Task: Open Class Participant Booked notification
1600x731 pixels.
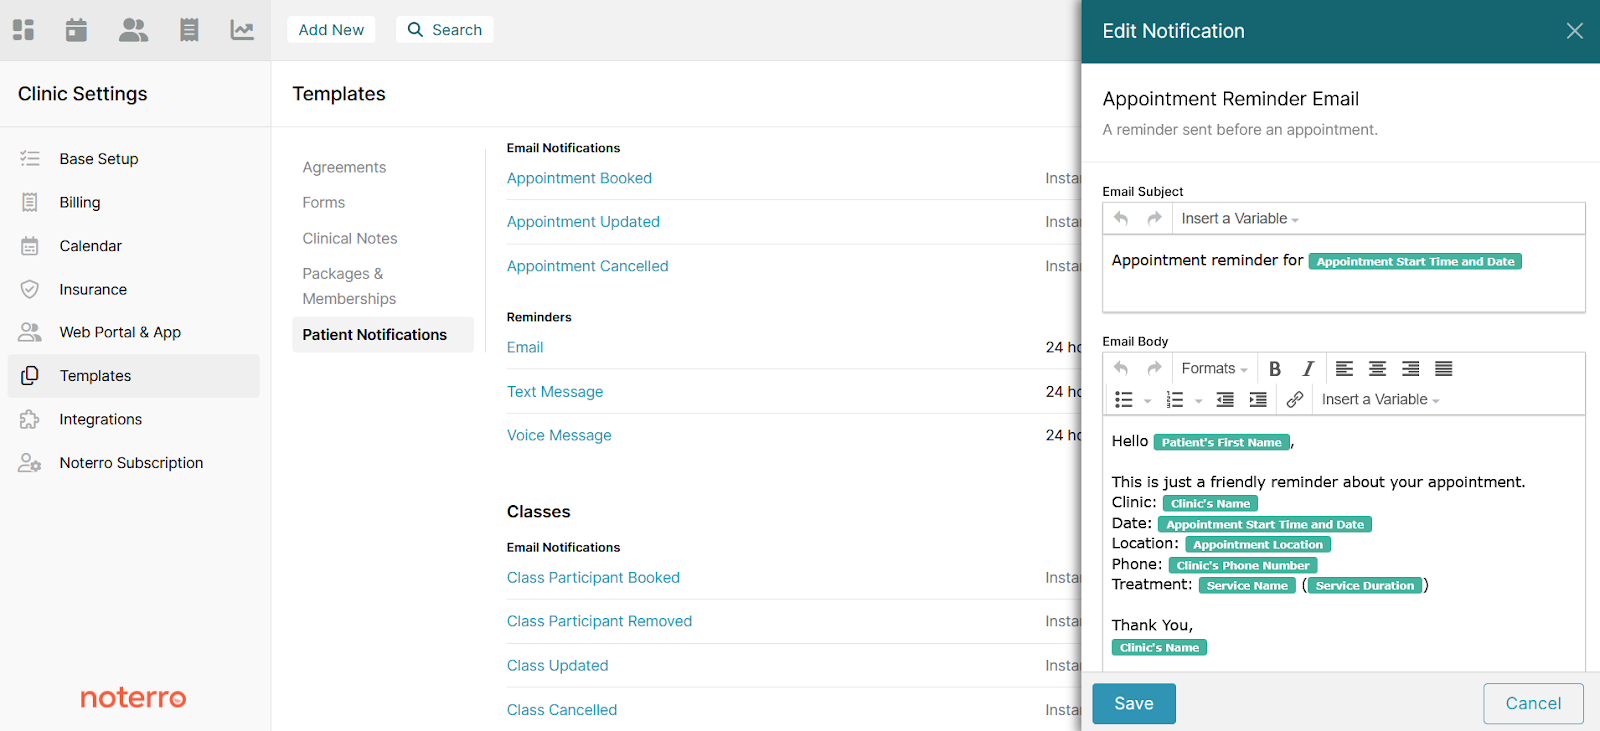Action: point(593,578)
